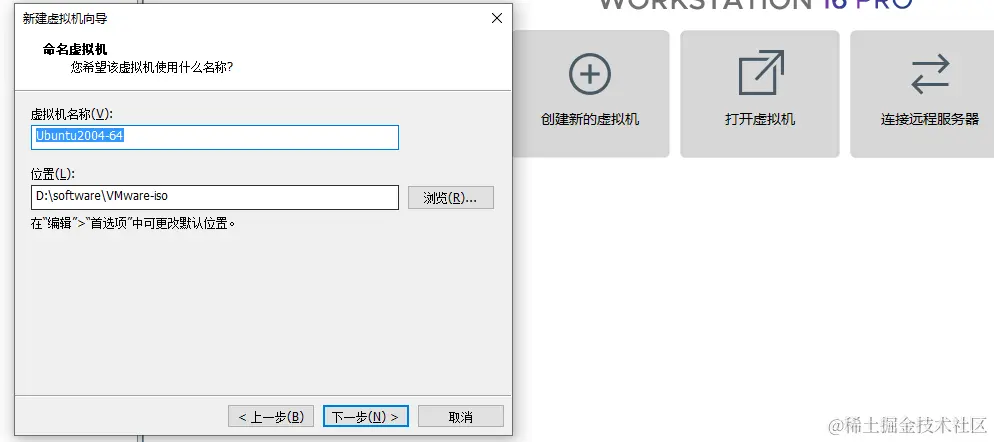Select the 连接远程服务器 label text
The image size is (994, 442).
pyautogui.click(x=929, y=119)
